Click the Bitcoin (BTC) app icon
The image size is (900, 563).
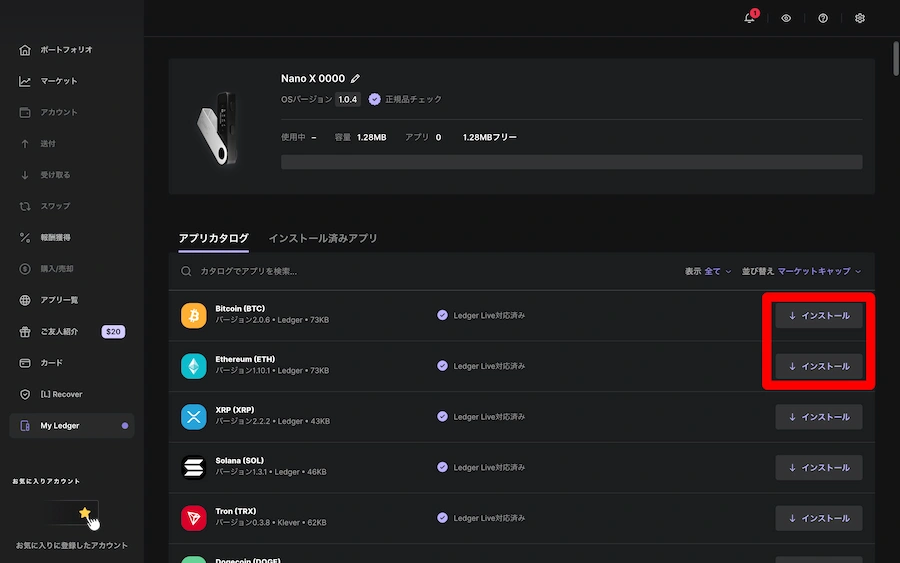click(x=193, y=315)
